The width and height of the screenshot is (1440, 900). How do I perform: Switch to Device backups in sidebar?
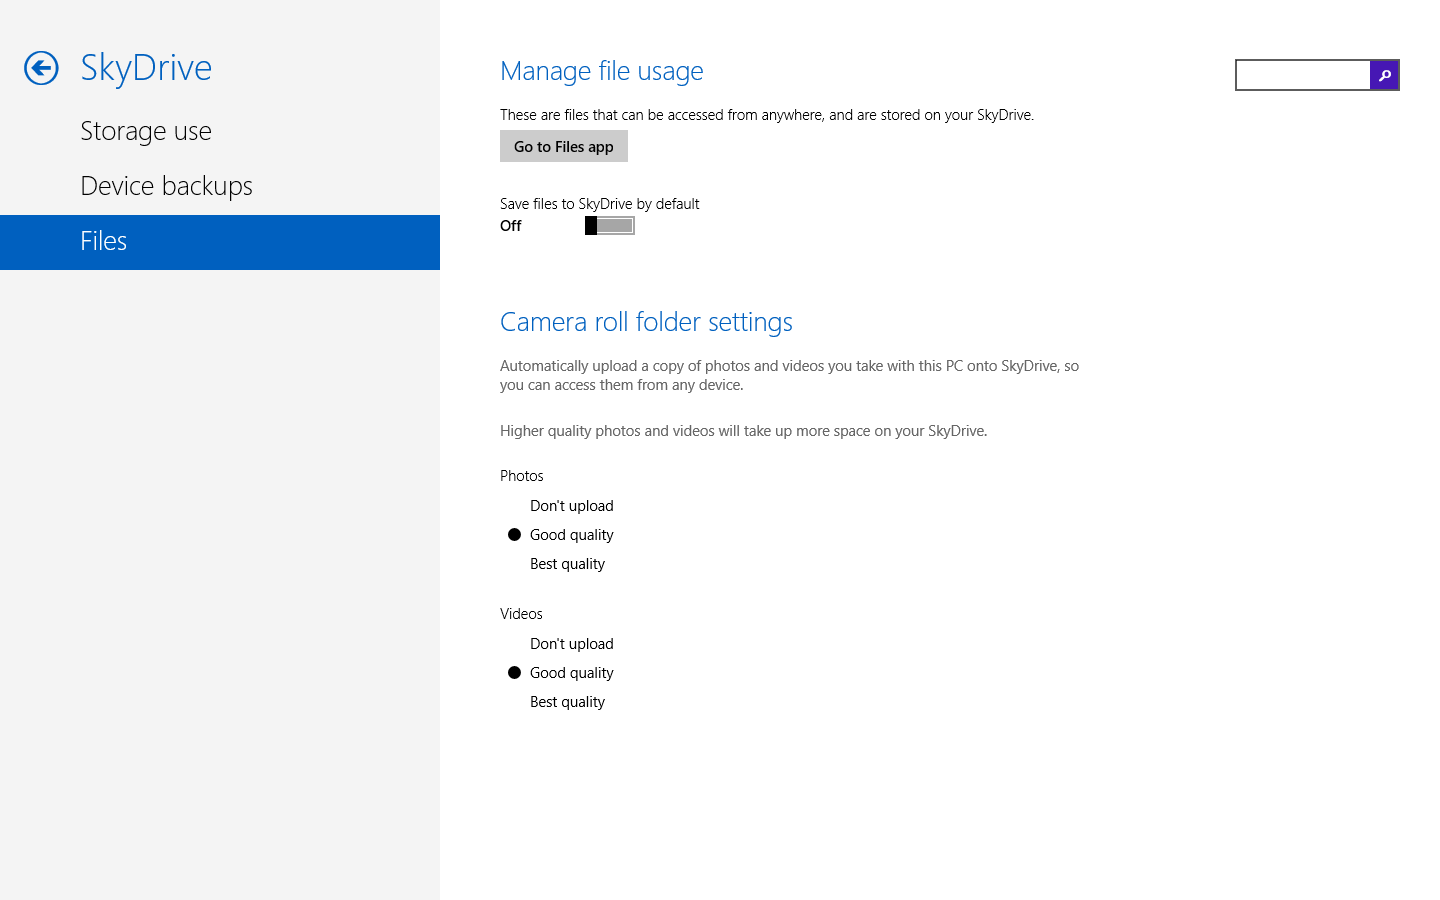click(x=166, y=186)
